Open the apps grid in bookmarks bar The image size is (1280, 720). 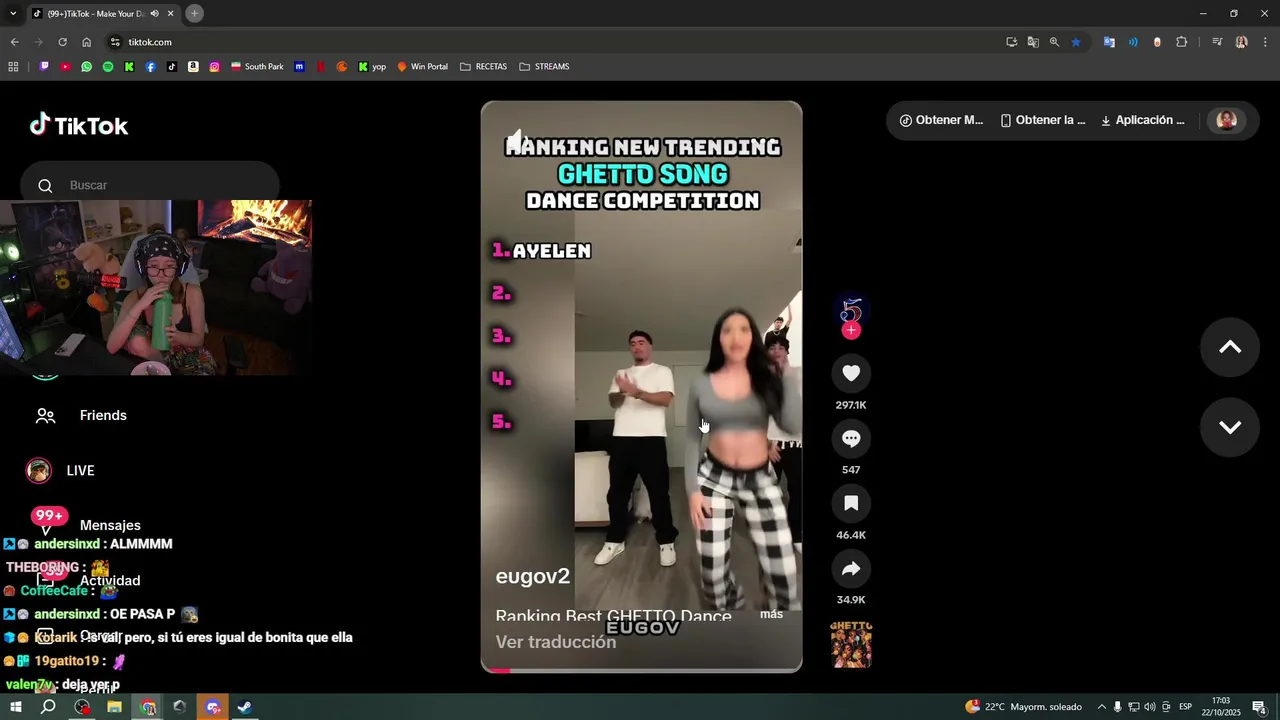(x=13, y=67)
